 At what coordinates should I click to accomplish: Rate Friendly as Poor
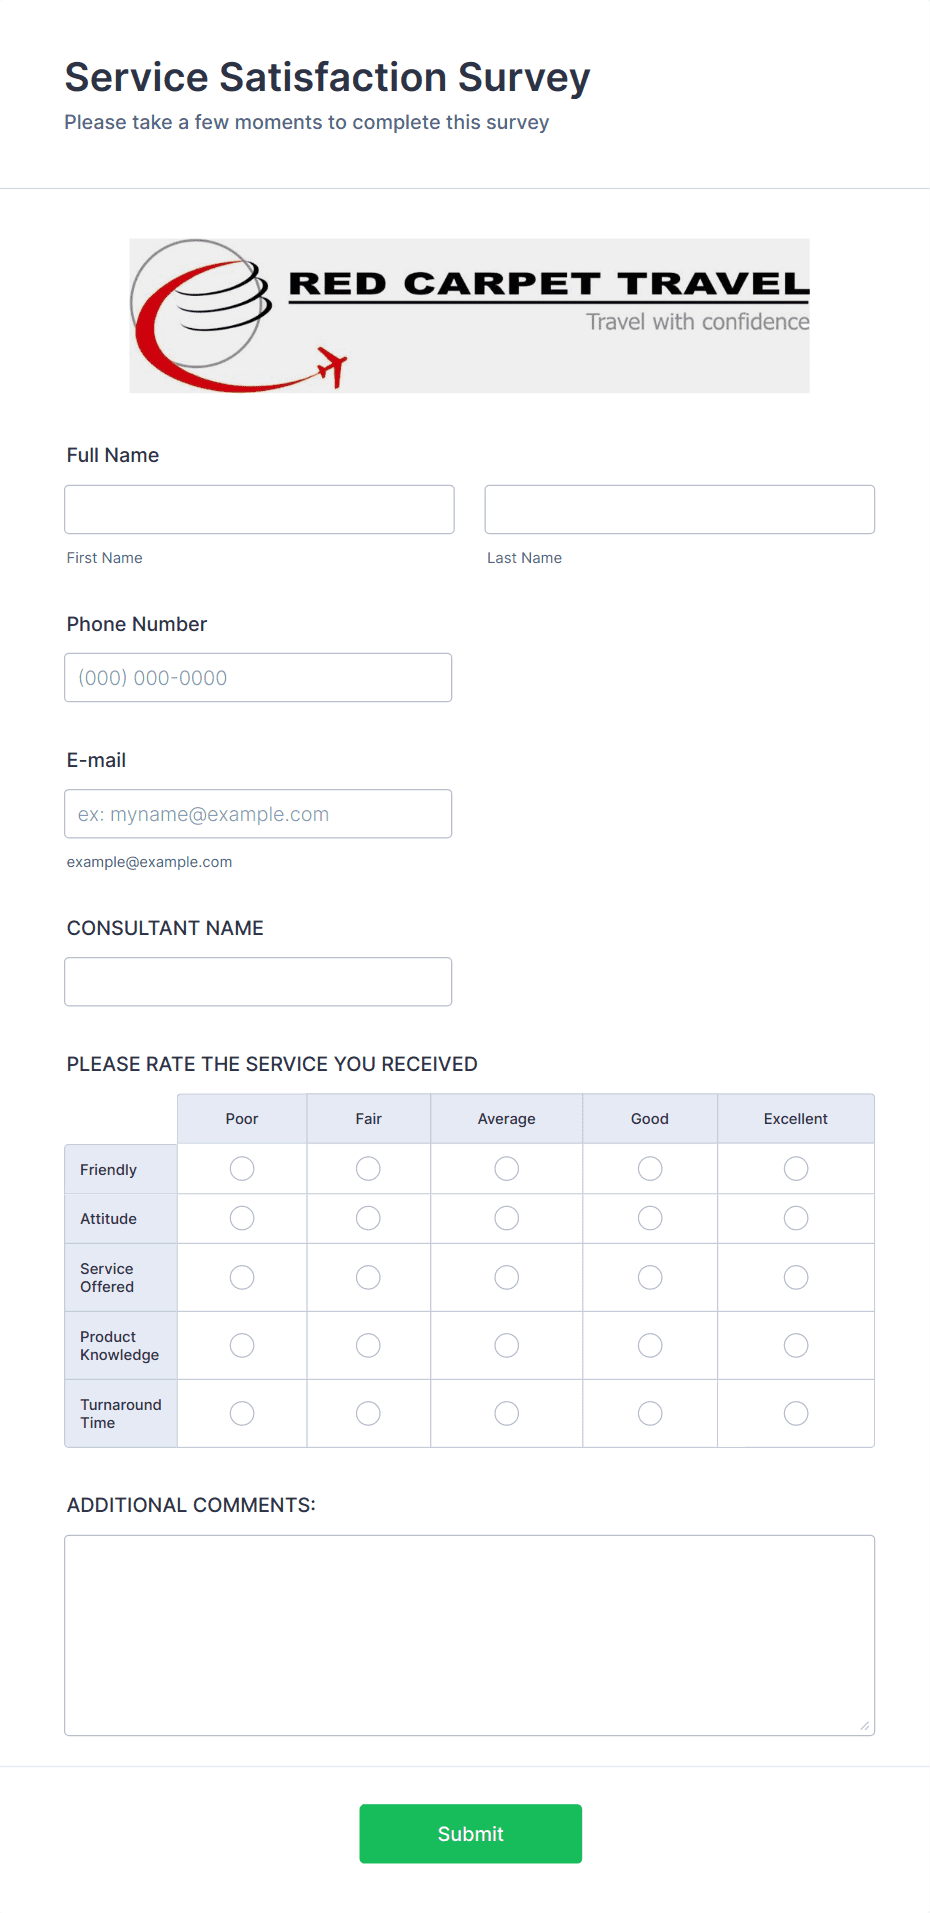pyautogui.click(x=241, y=1168)
